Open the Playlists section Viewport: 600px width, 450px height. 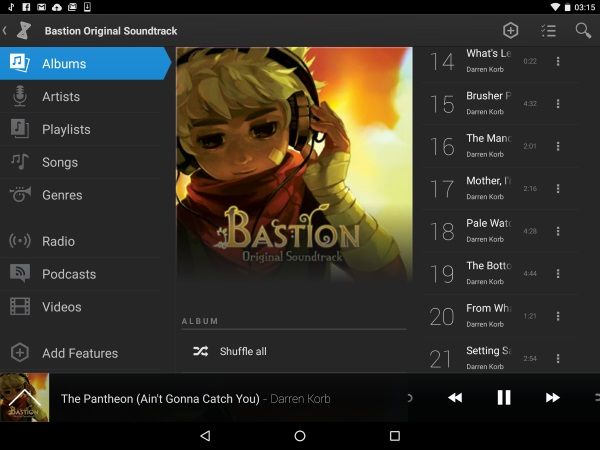80,129
